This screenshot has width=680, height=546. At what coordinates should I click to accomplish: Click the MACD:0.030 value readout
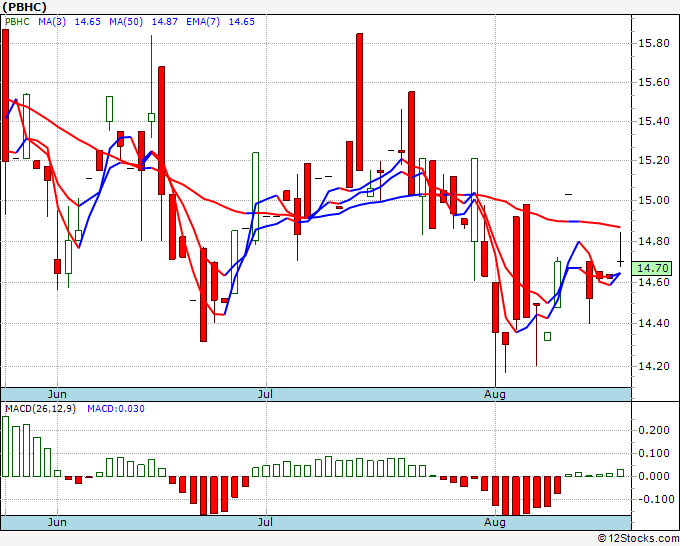click(116, 409)
